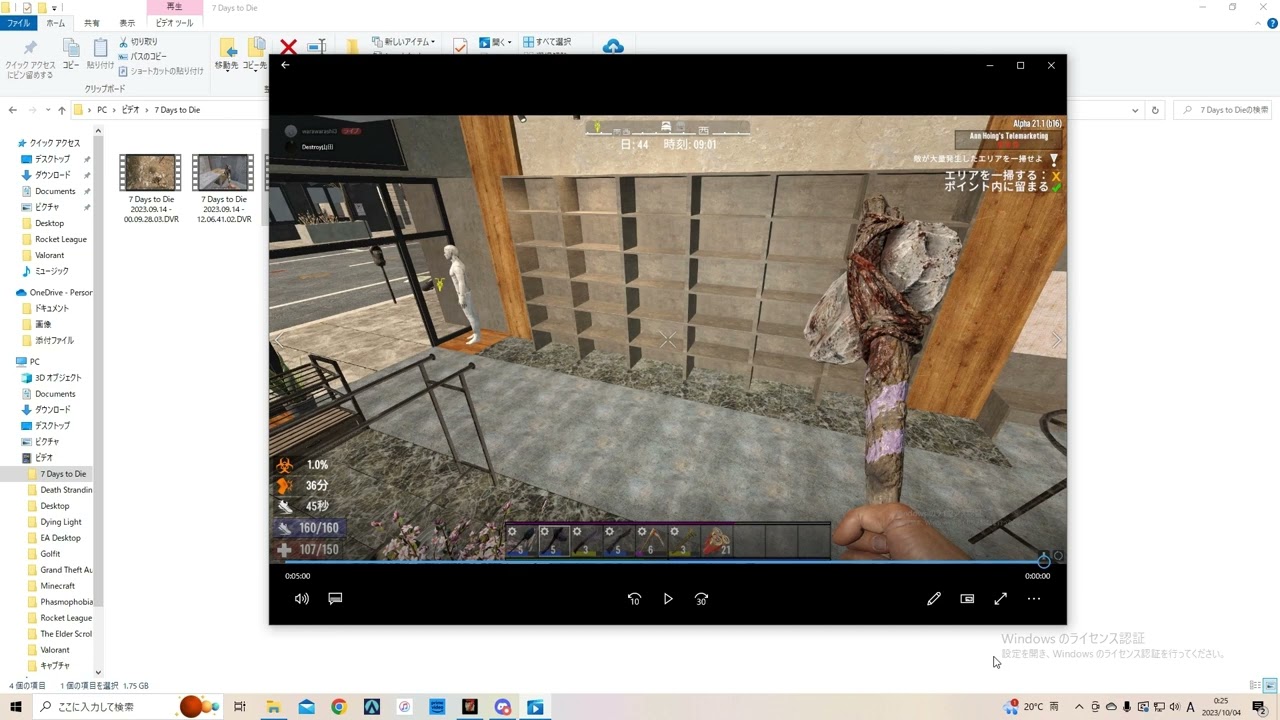Click PC in the address breadcrumb
The height and width of the screenshot is (720, 1280).
[x=102, y=110]
